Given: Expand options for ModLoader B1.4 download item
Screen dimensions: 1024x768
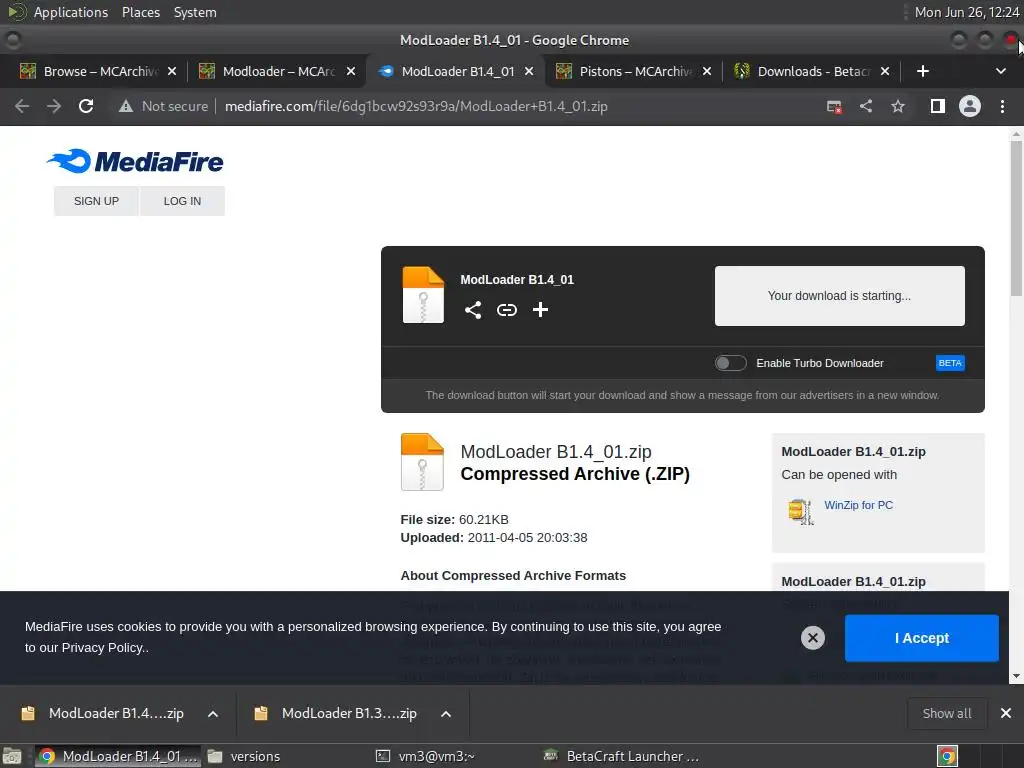Looking at the screenshot, I should (x=213, y=714).
